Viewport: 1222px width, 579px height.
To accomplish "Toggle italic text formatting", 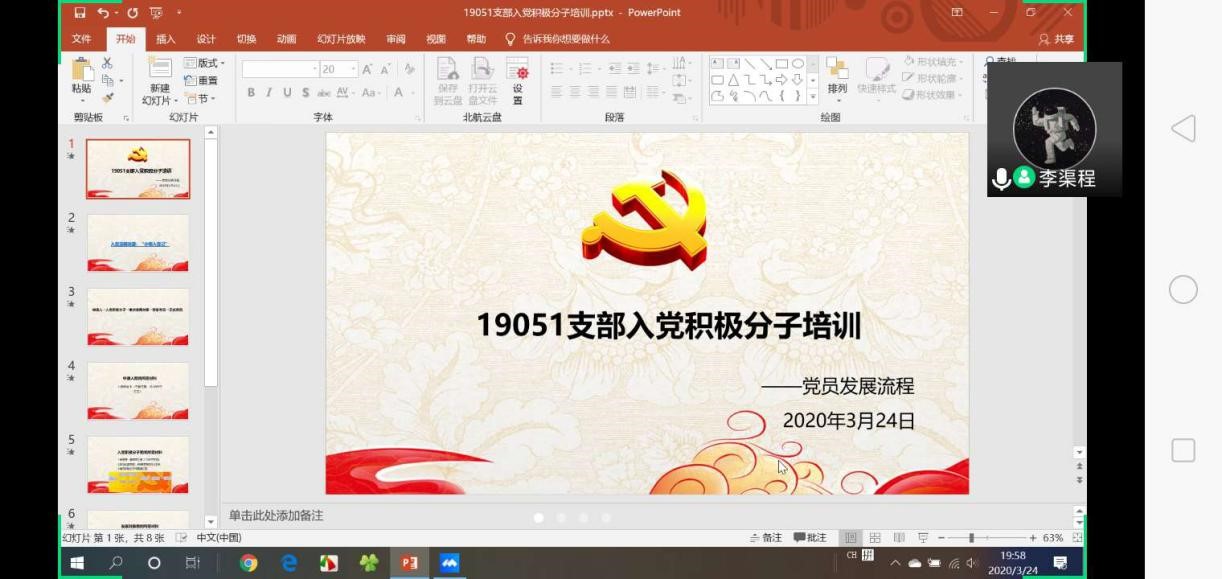I will point(269,93).
